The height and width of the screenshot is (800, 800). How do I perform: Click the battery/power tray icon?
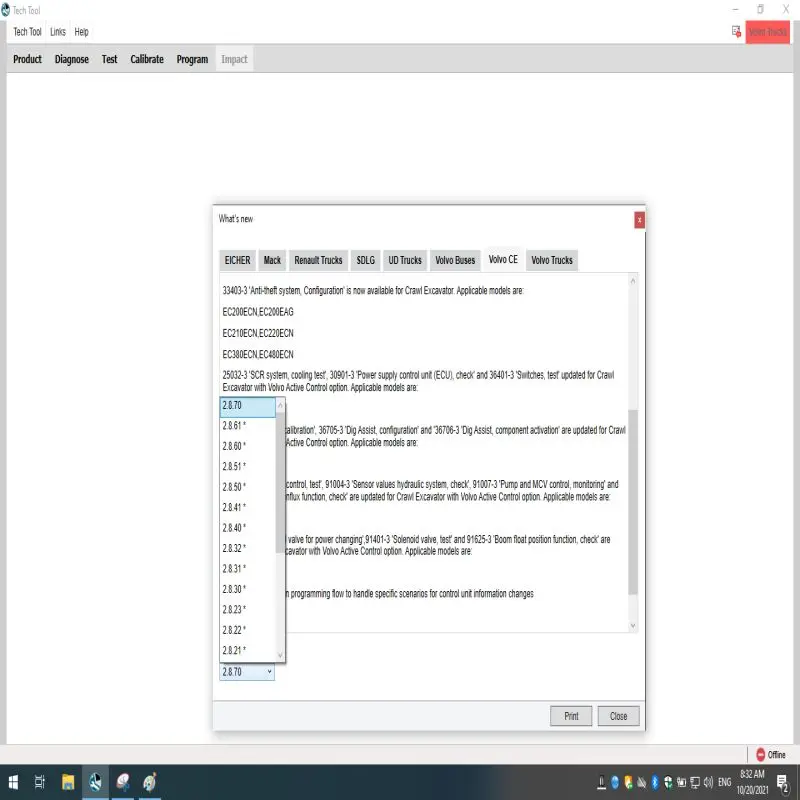click(682, 782)
